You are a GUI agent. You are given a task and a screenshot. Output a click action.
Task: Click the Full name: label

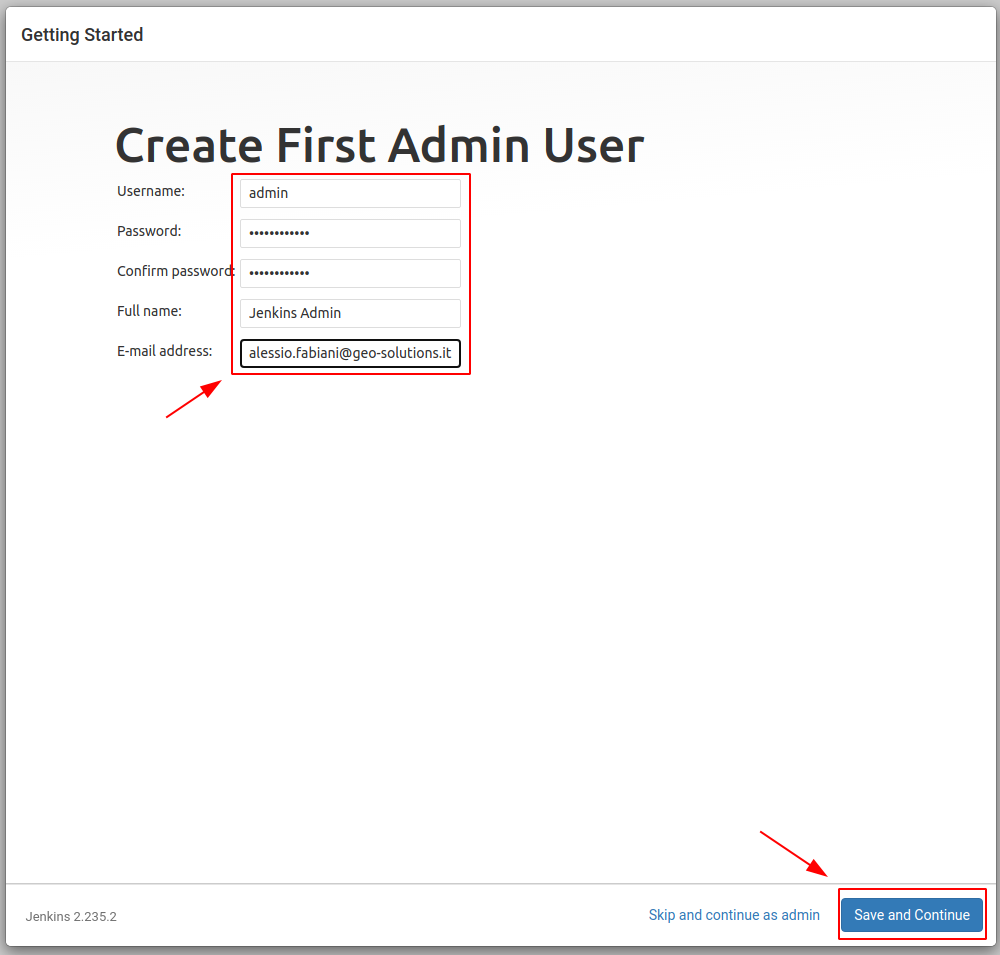tap(149, 311)
